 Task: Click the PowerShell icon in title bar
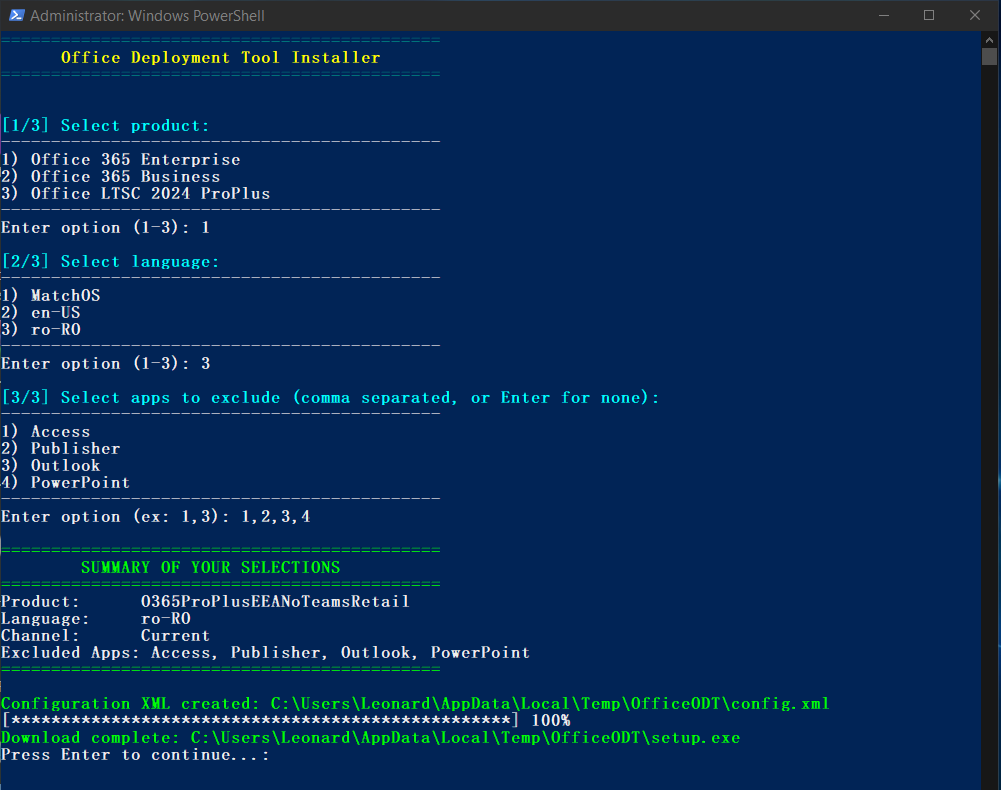17,15
